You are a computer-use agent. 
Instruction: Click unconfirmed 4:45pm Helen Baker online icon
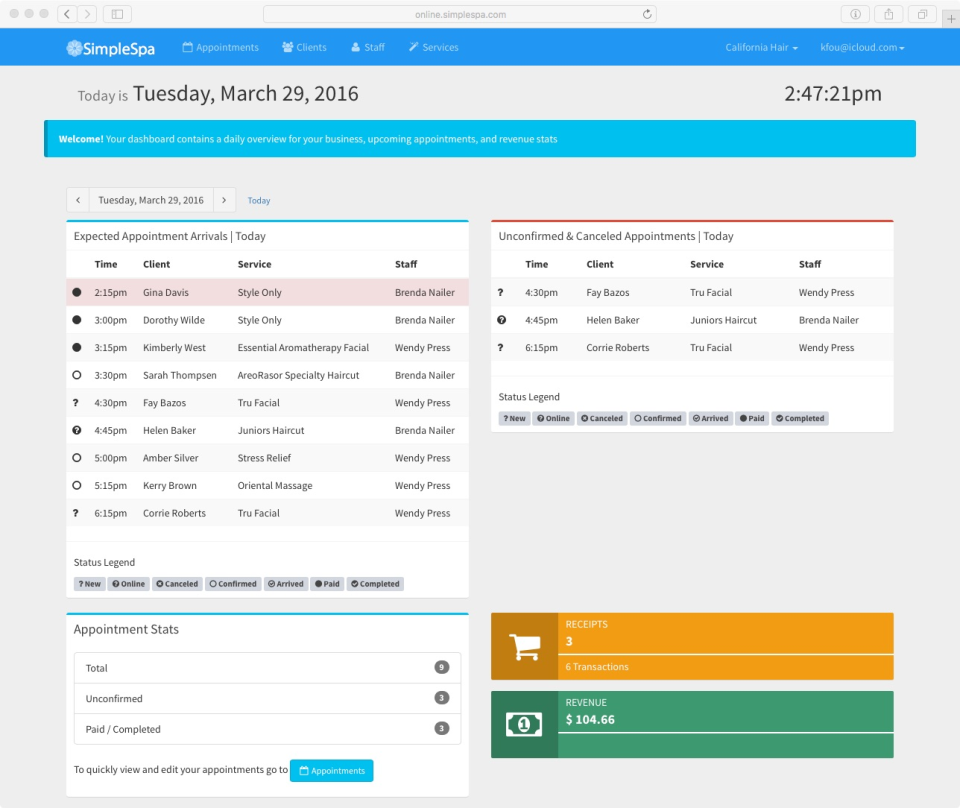[x=501, y=320]
